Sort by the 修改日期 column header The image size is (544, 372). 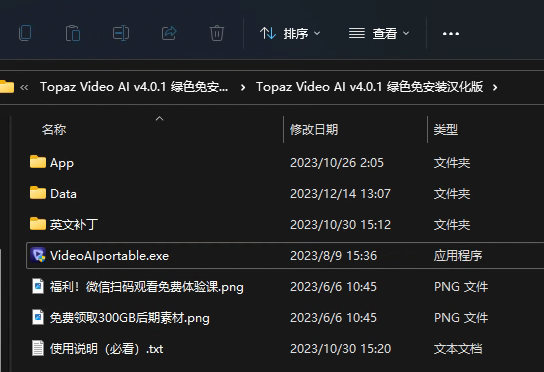pos(314,129)
